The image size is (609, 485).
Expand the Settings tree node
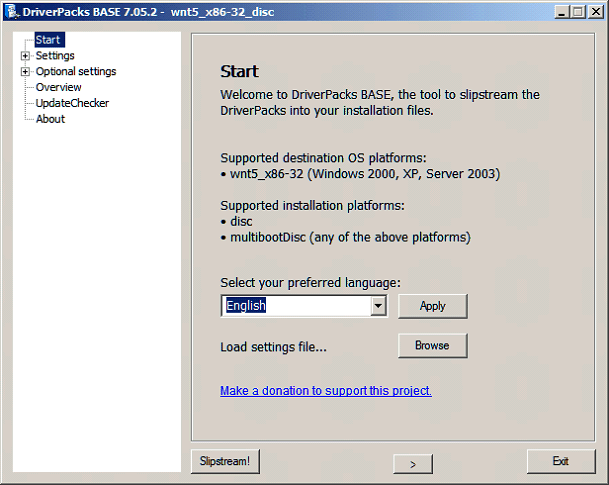(x=25, y=56)
